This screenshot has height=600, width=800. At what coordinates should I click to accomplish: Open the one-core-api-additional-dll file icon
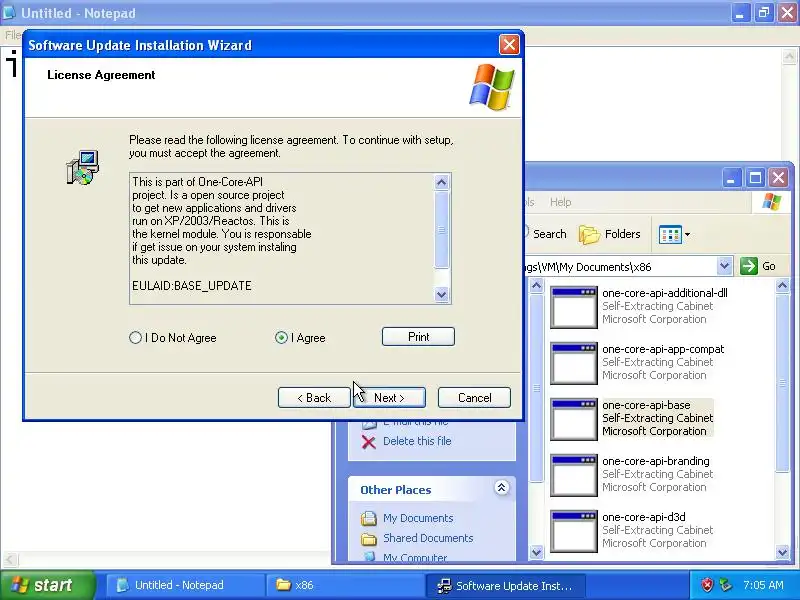tap(573, 307)
